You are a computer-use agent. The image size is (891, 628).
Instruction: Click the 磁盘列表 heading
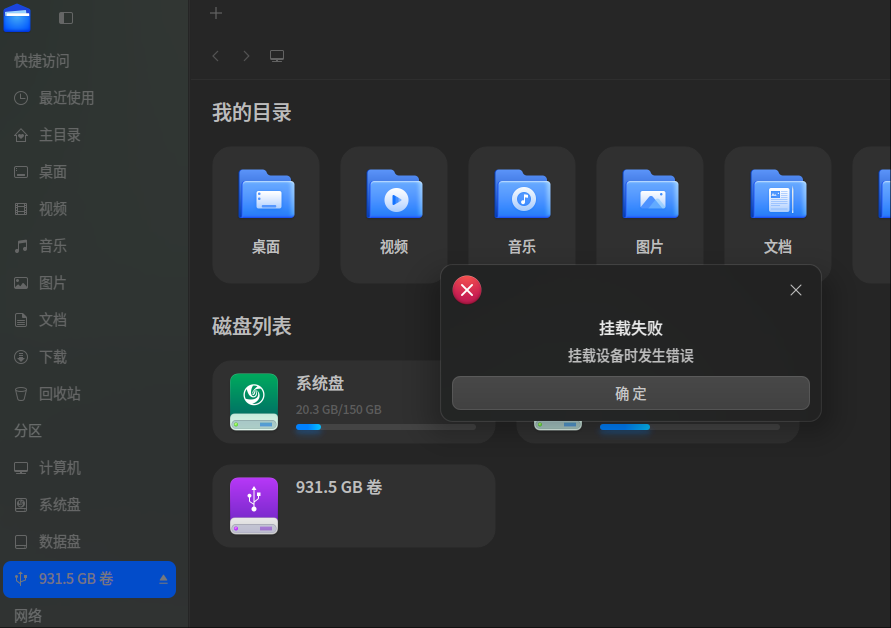point(252,326)
